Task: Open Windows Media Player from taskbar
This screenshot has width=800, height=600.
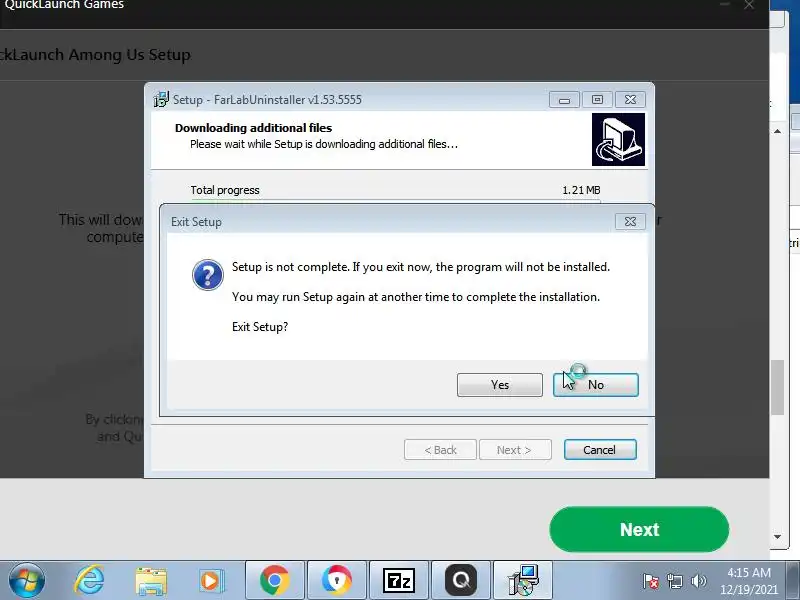Action: tap(211, 581)
